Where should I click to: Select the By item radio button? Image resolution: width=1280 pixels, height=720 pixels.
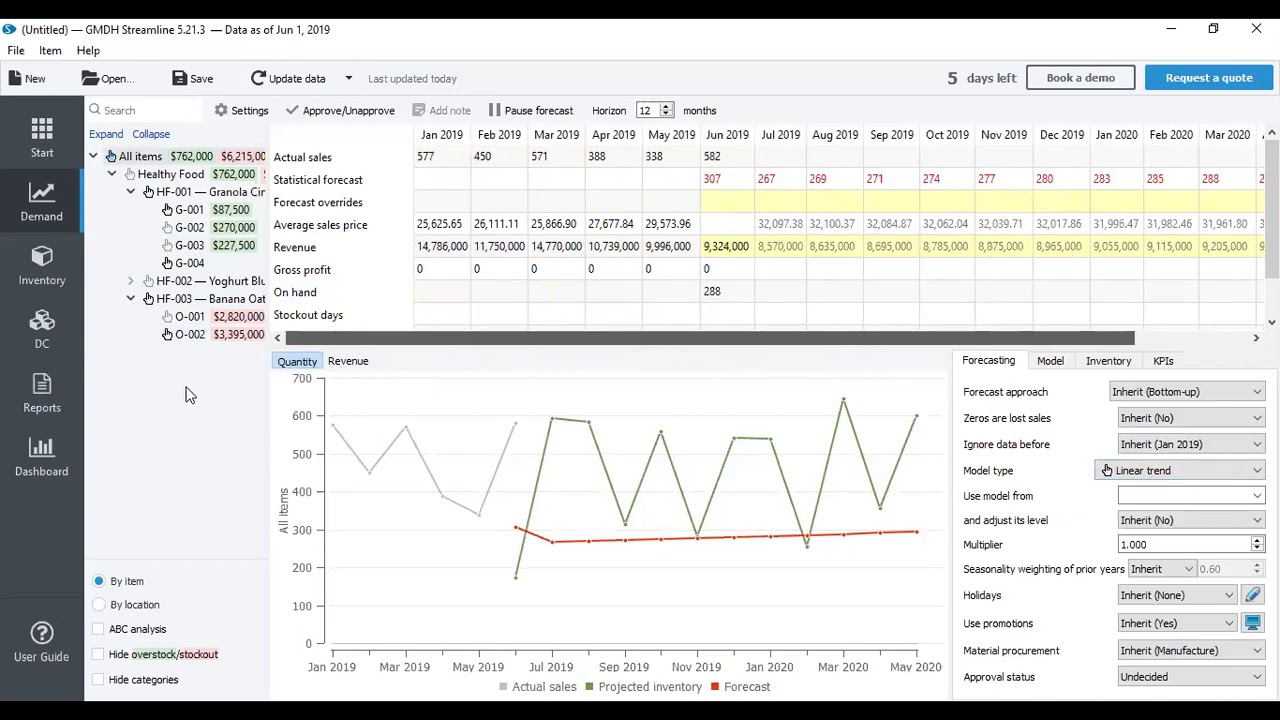coord(99,581)
